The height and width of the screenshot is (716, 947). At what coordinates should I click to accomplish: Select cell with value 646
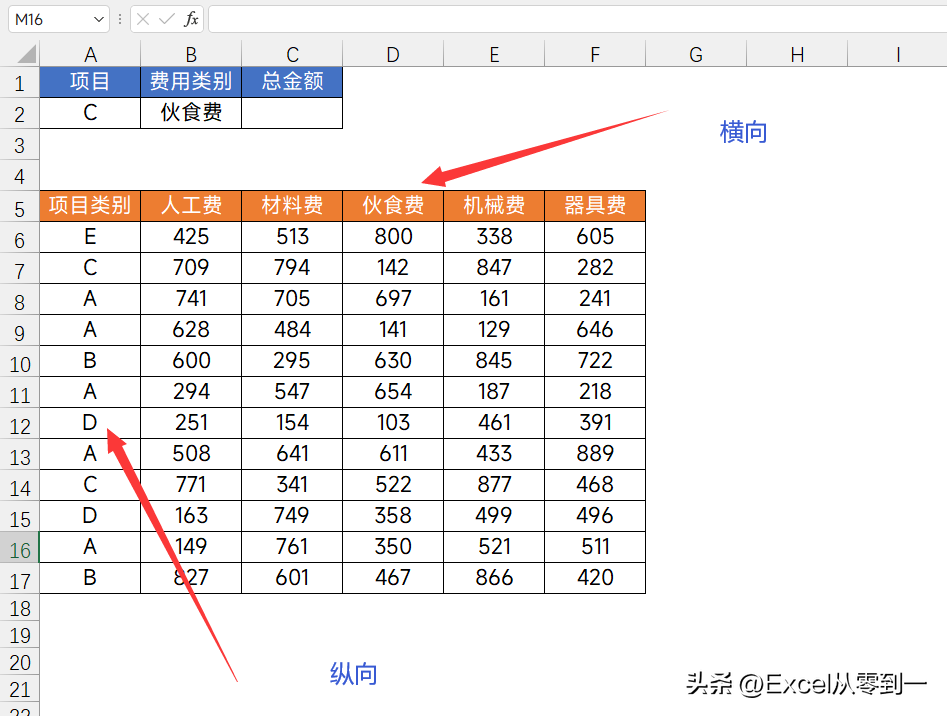595,330
